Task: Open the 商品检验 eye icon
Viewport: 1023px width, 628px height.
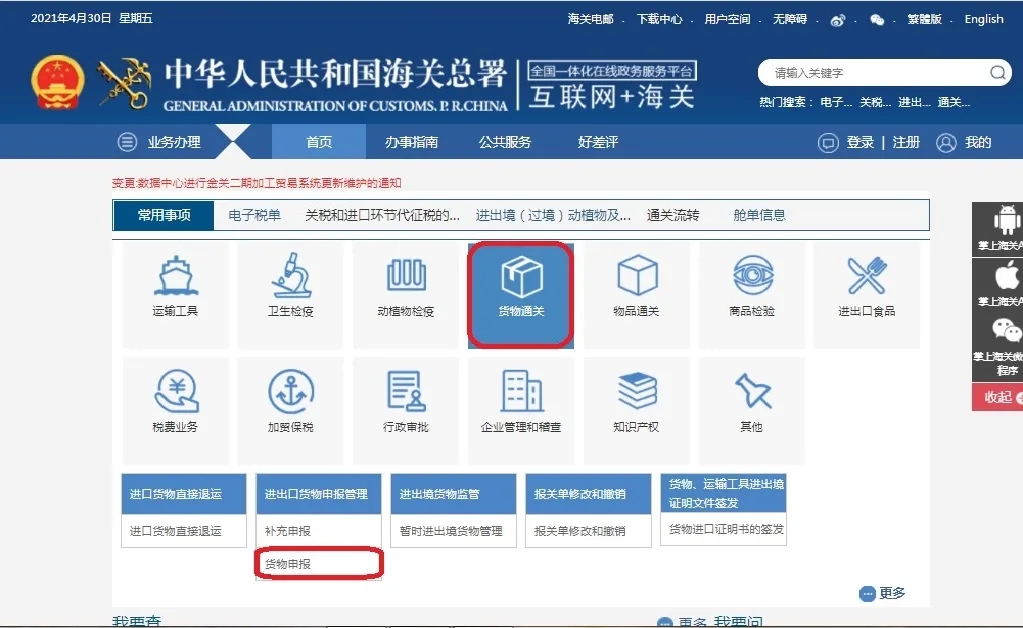Action: click(752, 277)
